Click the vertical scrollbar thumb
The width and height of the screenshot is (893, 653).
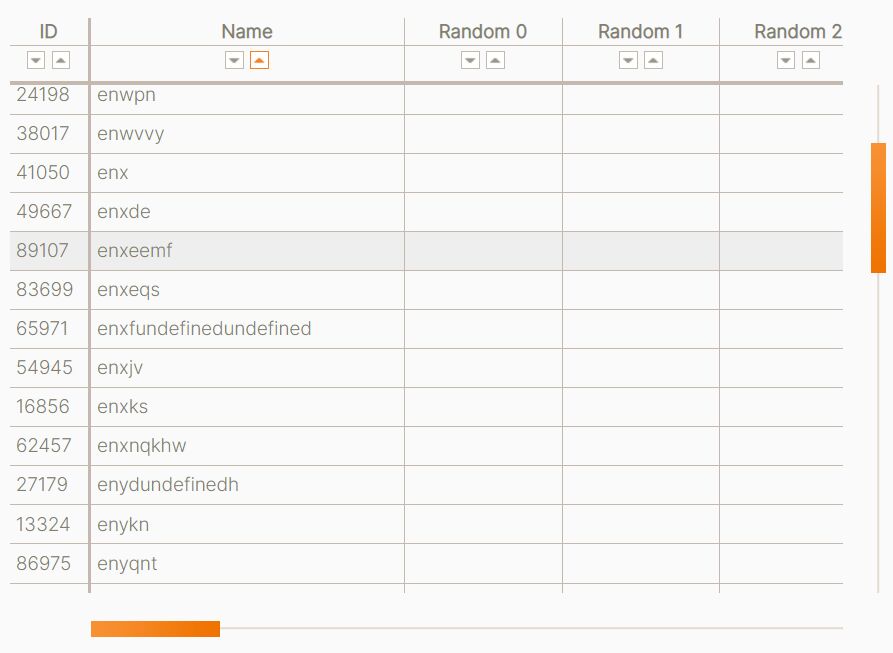[x=878, y=208]
